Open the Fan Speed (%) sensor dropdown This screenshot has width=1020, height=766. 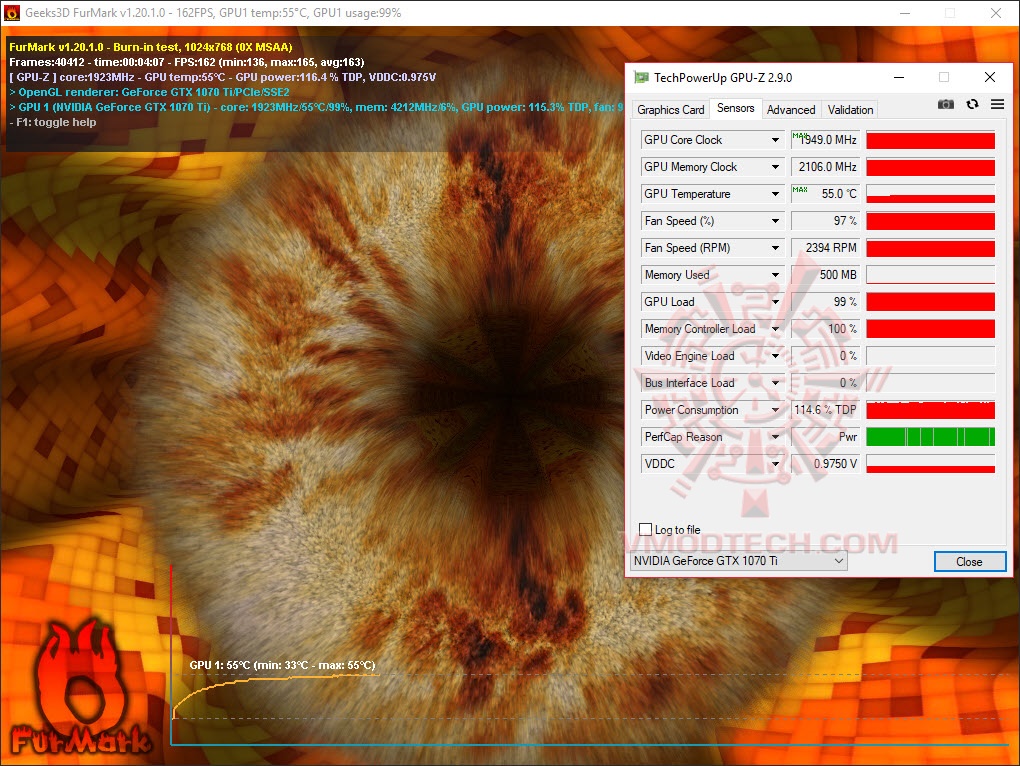[775, 221]
